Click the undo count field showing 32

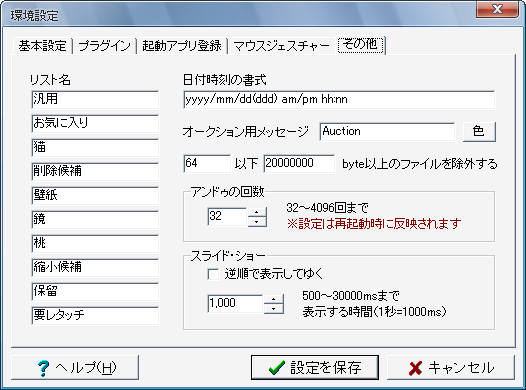point(227,216)
